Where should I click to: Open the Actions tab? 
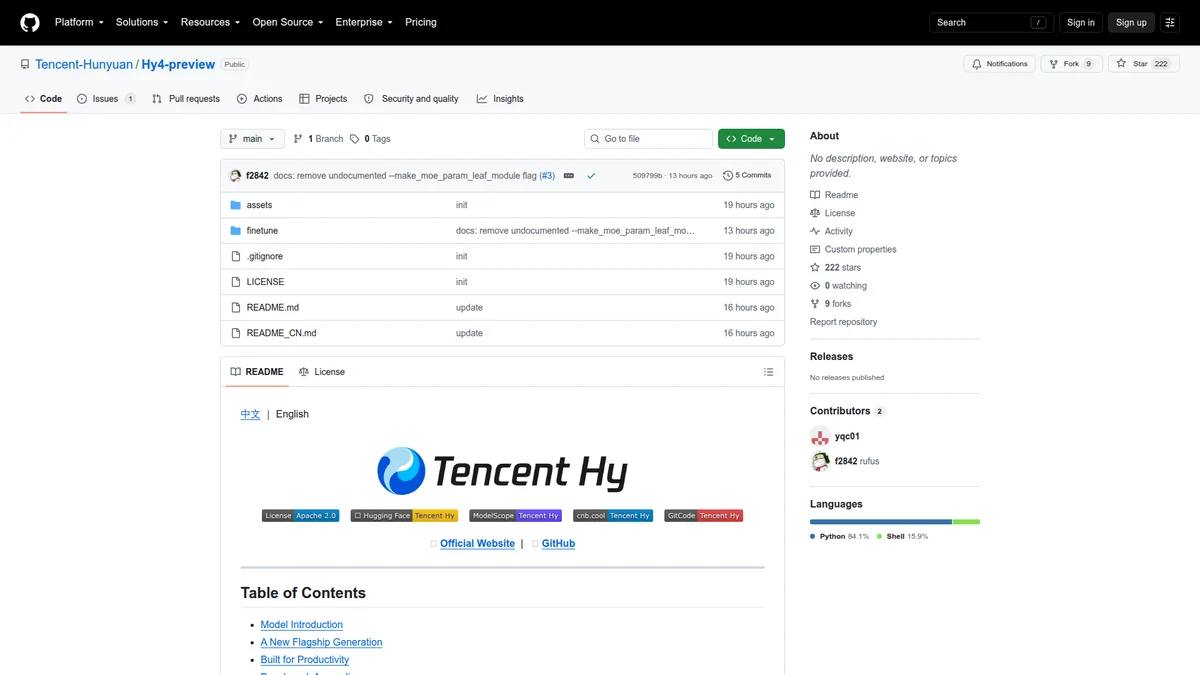pyautogui.click(x=260, y=99)
